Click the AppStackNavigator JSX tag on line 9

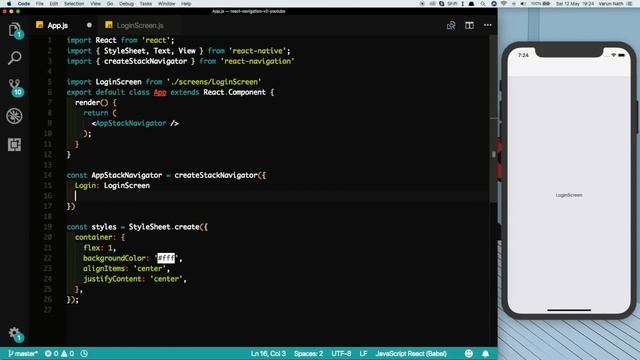131,123
